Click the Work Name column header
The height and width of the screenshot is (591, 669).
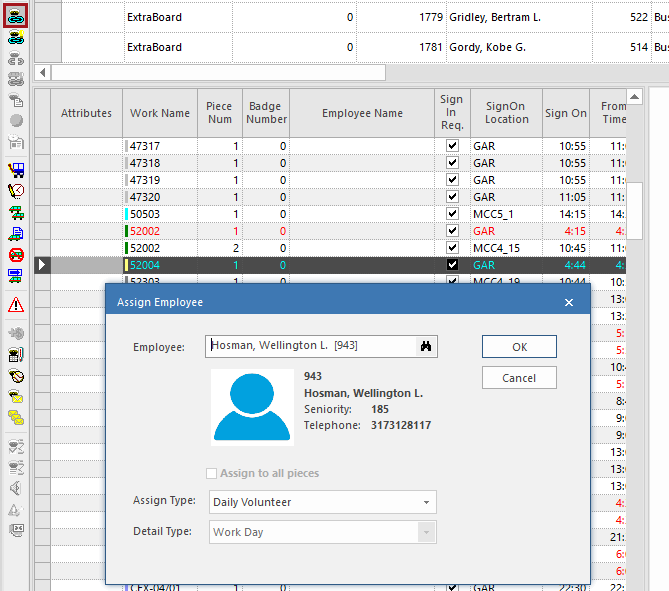160,113
